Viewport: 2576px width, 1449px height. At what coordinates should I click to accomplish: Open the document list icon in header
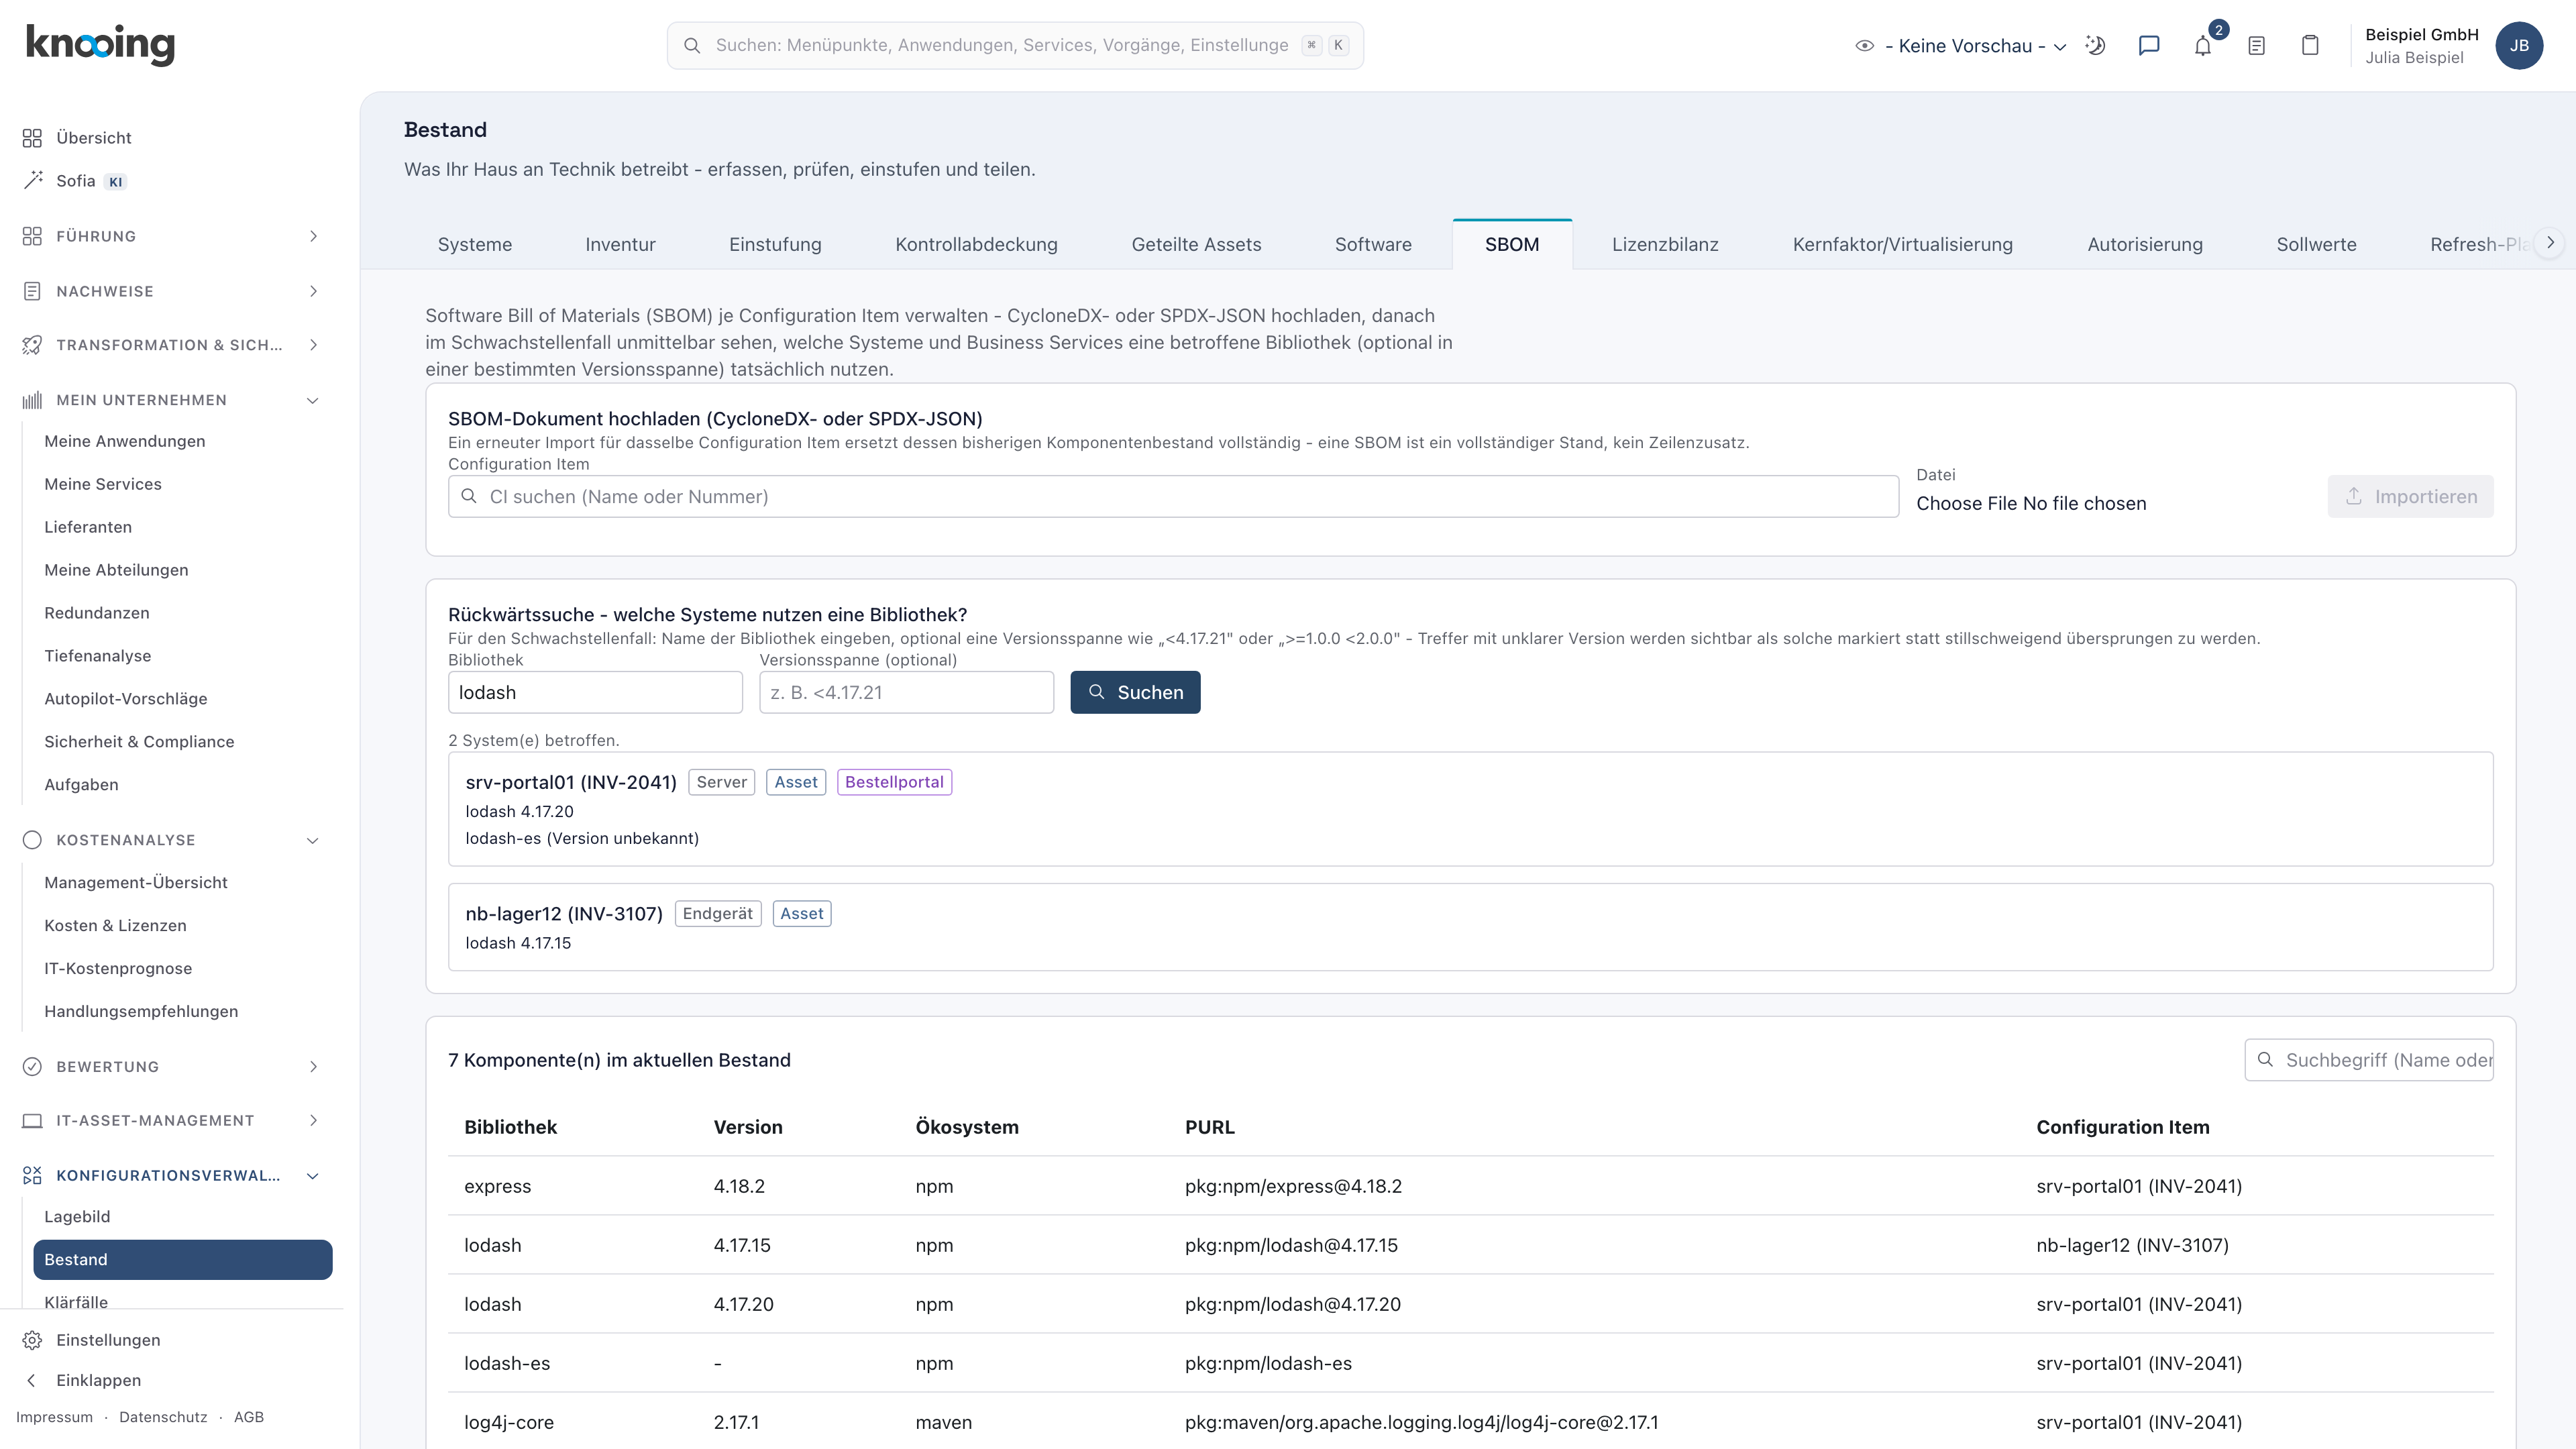click(x=2256, y=45)
